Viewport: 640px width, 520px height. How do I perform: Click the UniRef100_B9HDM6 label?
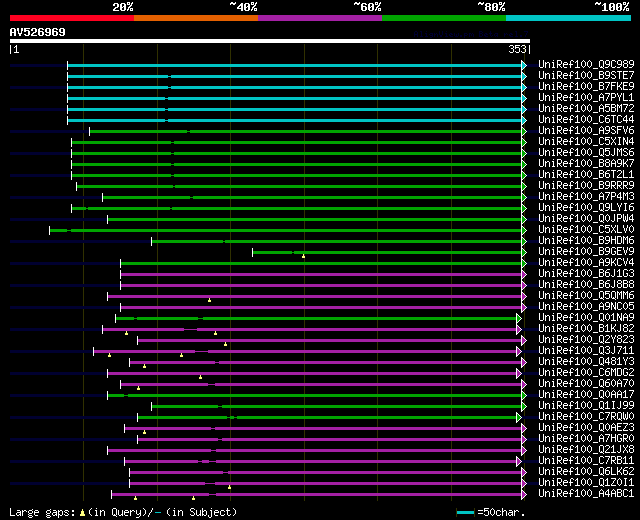[586, 241]
